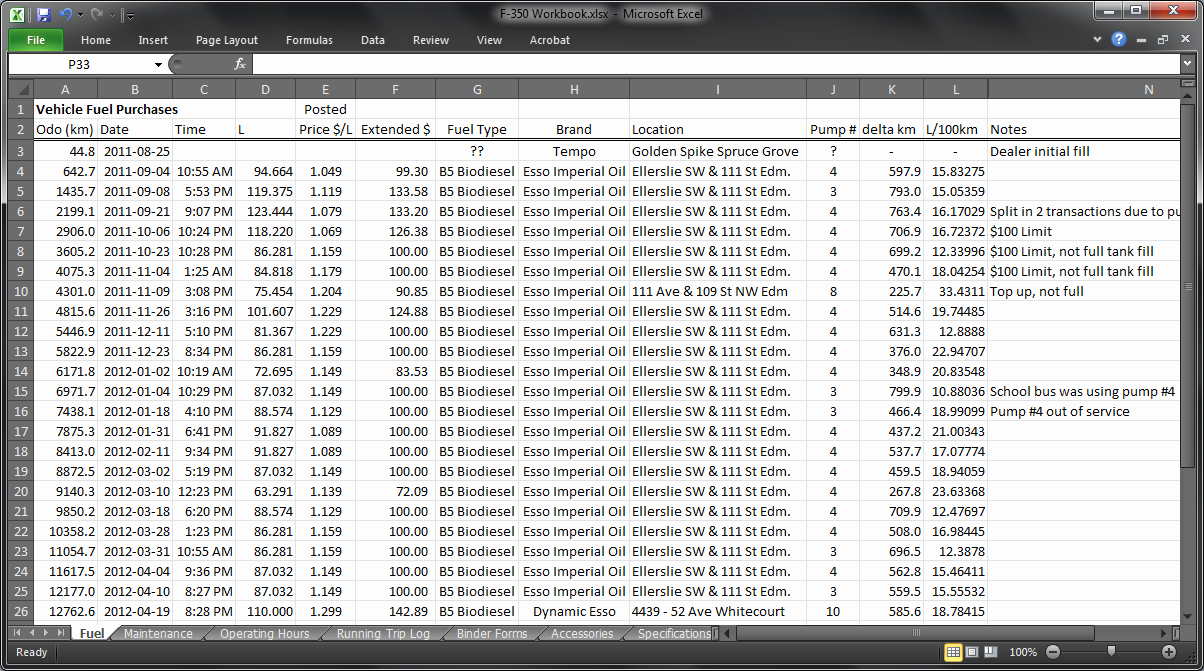Click the blue Help question mark icon
Screen dimensions: 1204x671
coord(1119,40)
